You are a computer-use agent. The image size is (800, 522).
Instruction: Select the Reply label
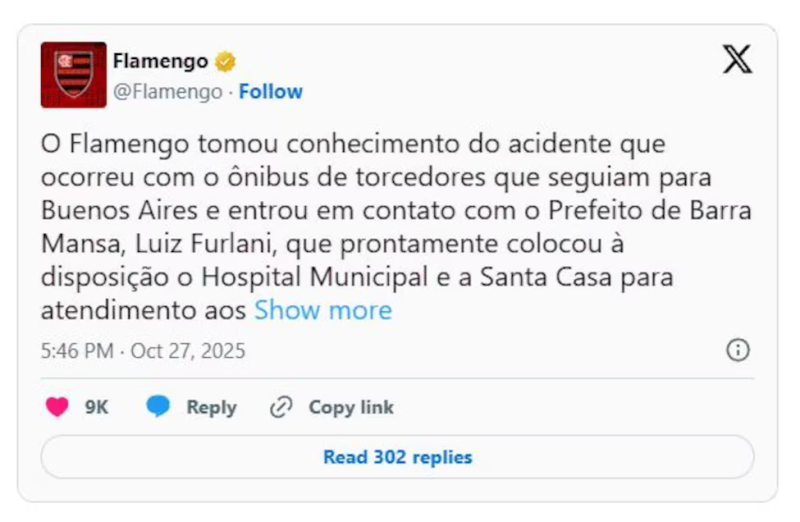click(x=211, y=407)
